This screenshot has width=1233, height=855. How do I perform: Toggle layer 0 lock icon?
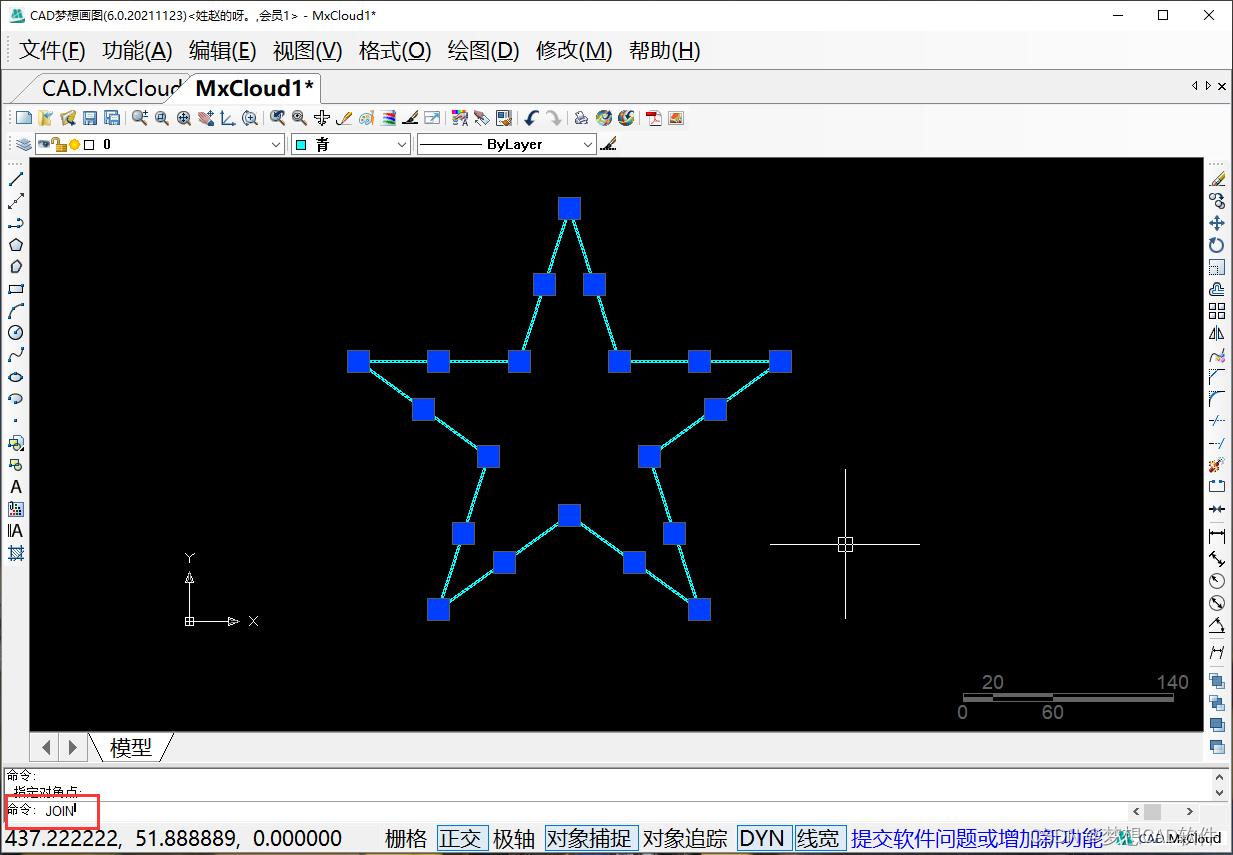[59, 145]
